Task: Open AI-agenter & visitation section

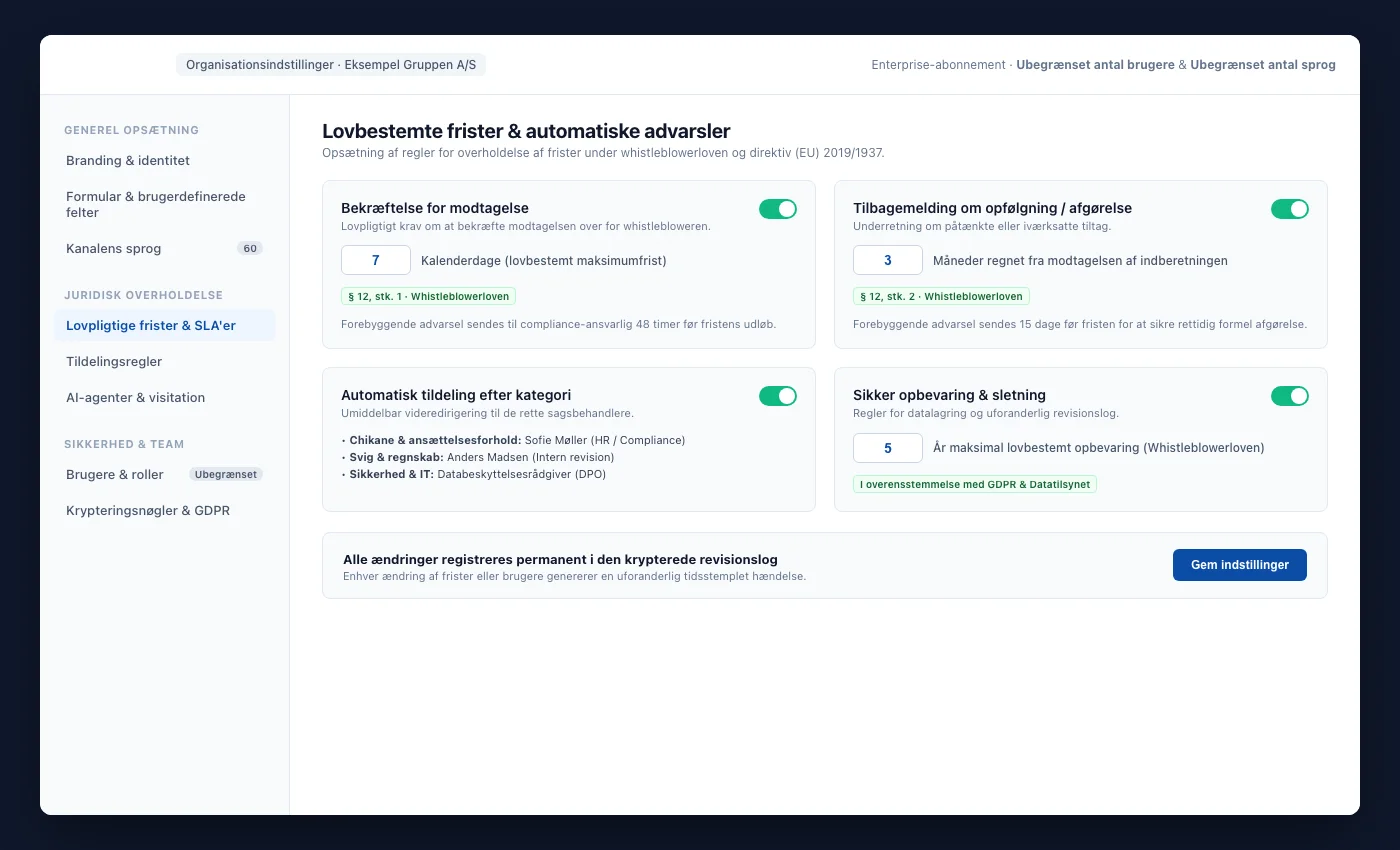Action: point(165,397)
